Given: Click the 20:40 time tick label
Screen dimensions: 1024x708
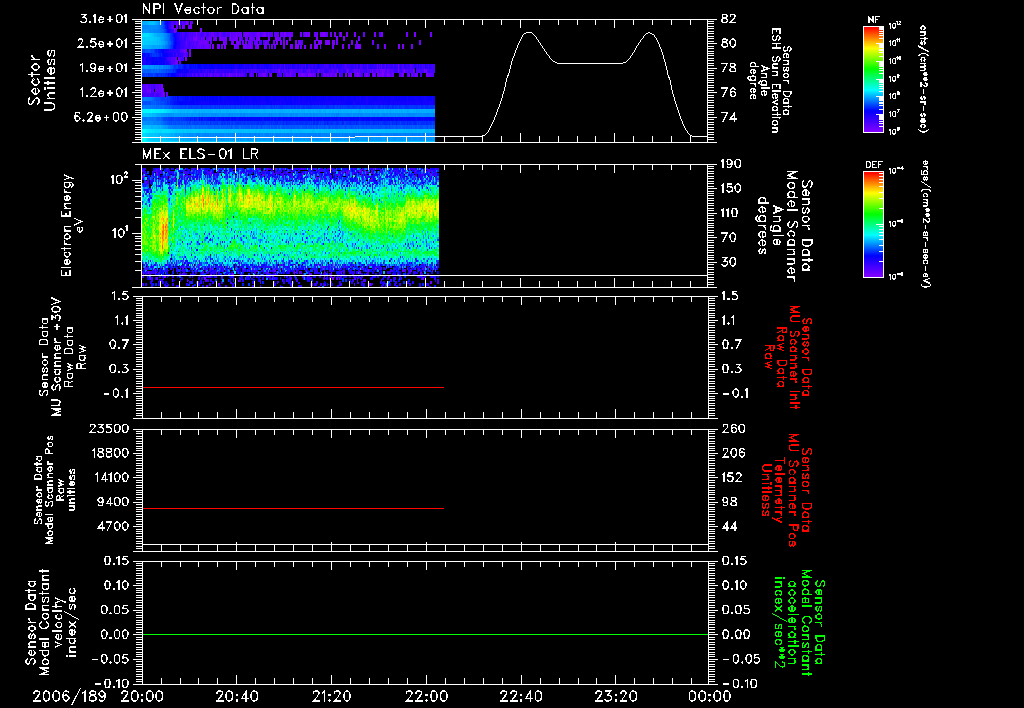Looking at the screenshot, I should [x=236, y=696].
